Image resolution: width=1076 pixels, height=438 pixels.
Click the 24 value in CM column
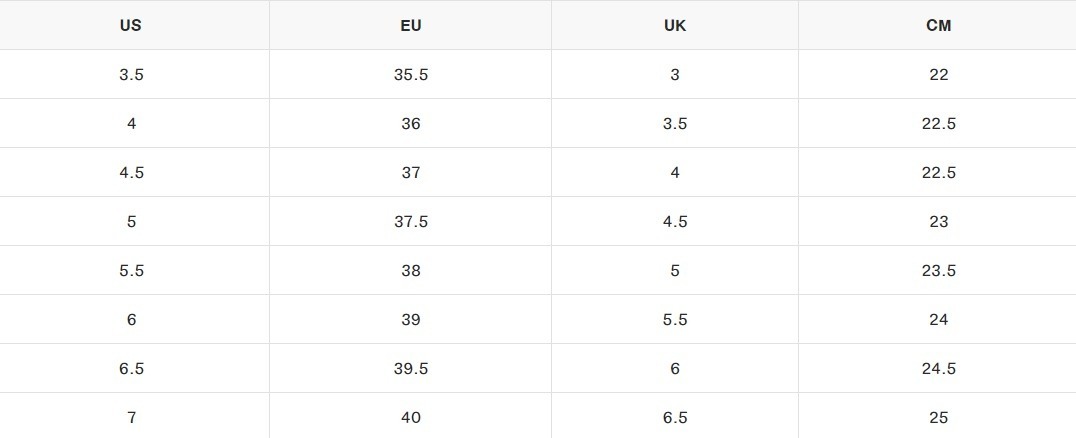(x=938, y=320)
